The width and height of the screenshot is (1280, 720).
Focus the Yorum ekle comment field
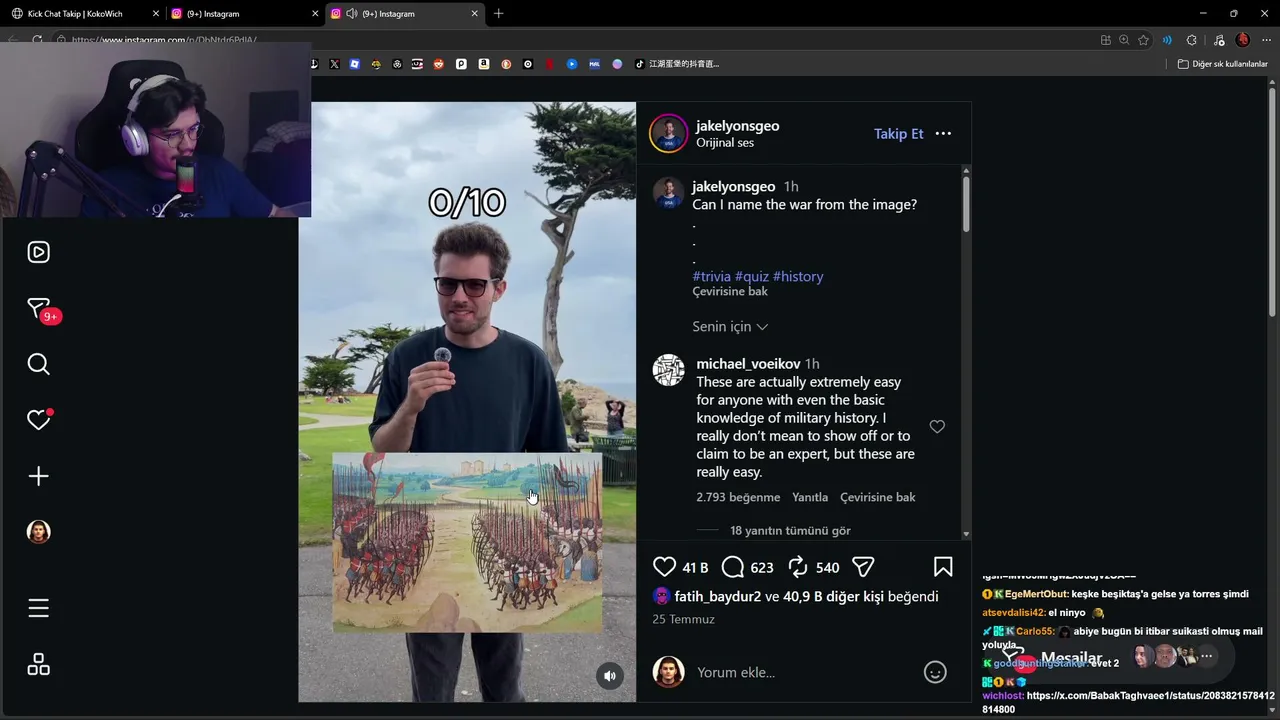805,672
